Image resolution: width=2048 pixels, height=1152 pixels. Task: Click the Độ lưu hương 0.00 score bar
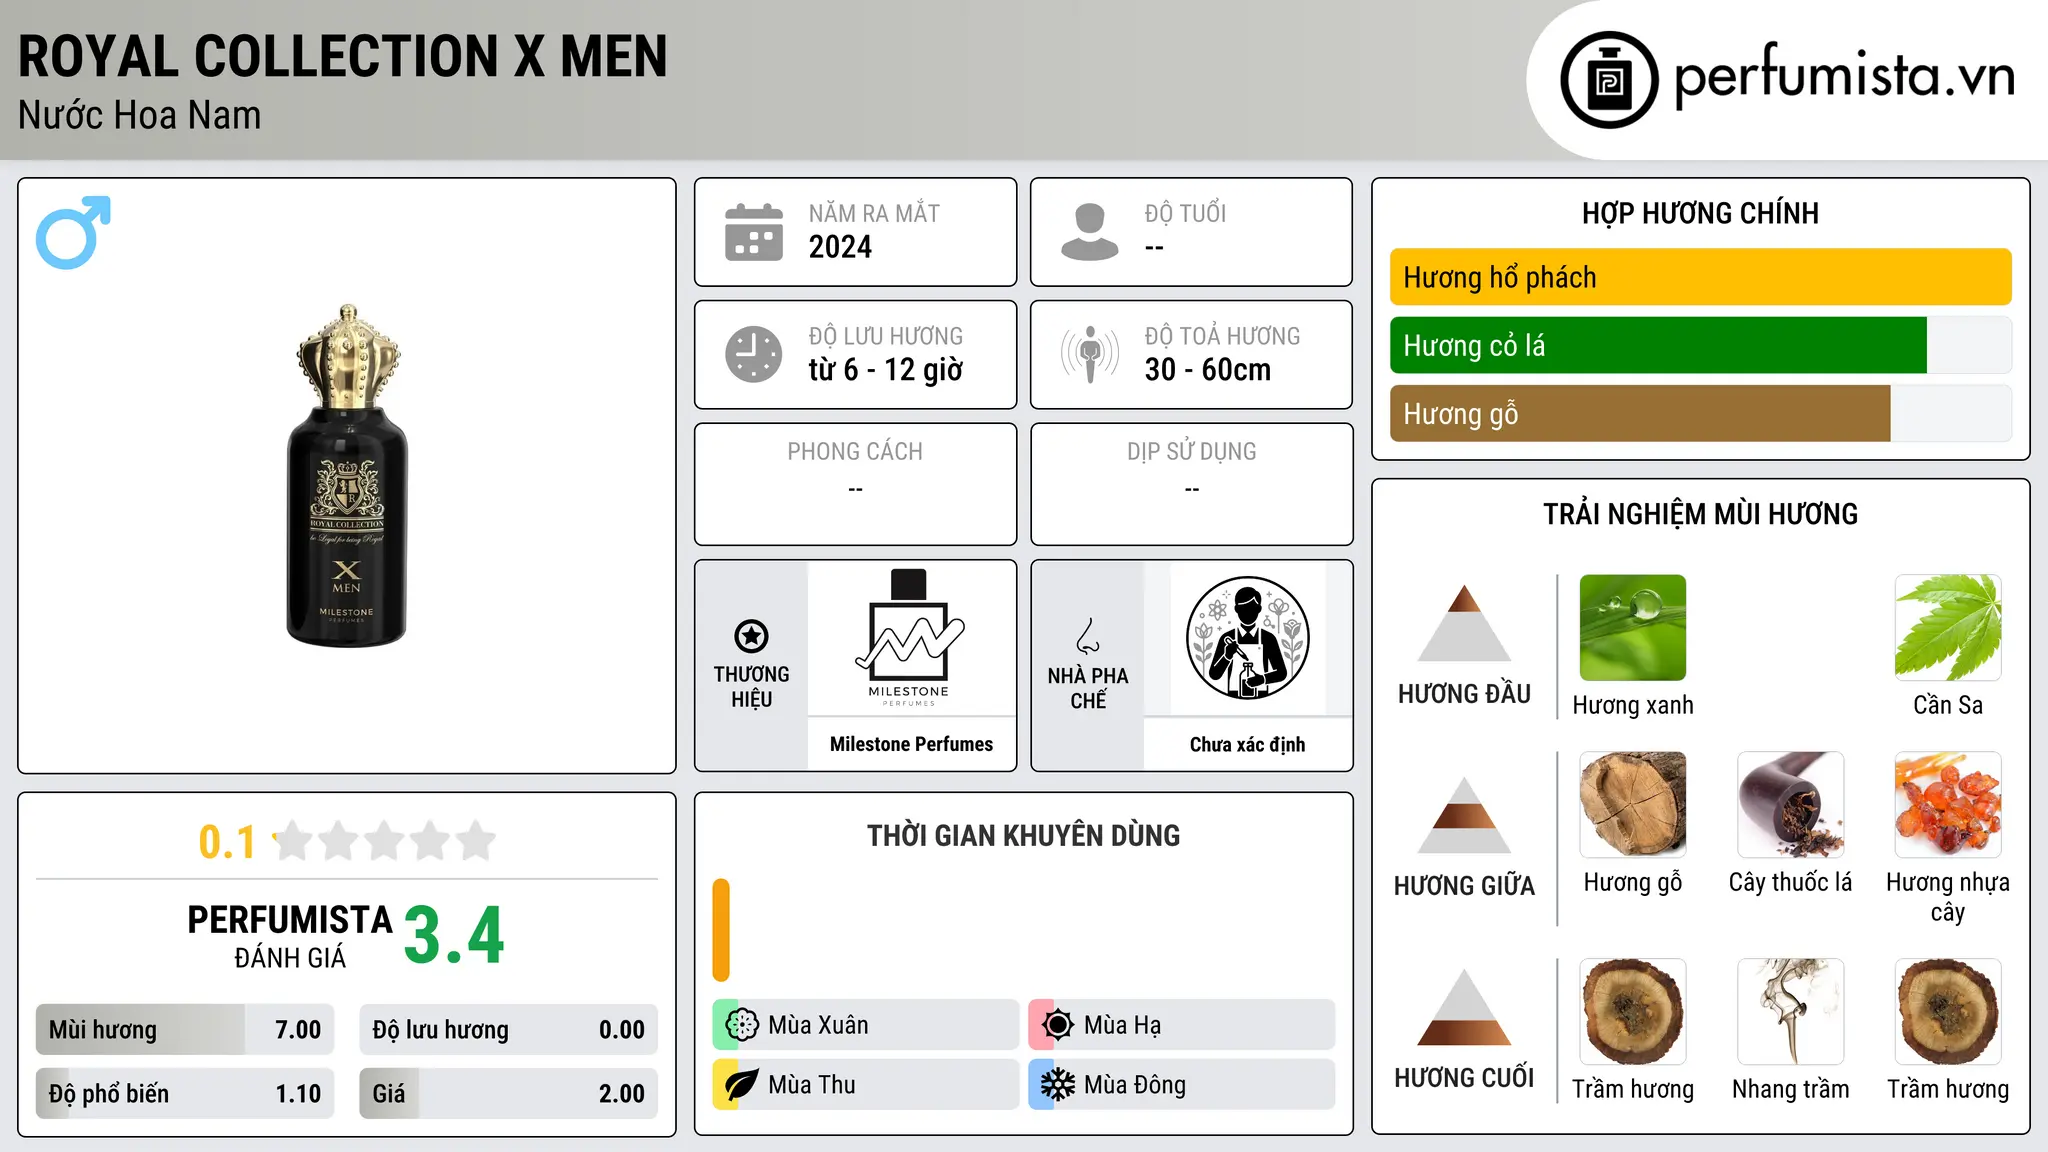point(508,1029)
